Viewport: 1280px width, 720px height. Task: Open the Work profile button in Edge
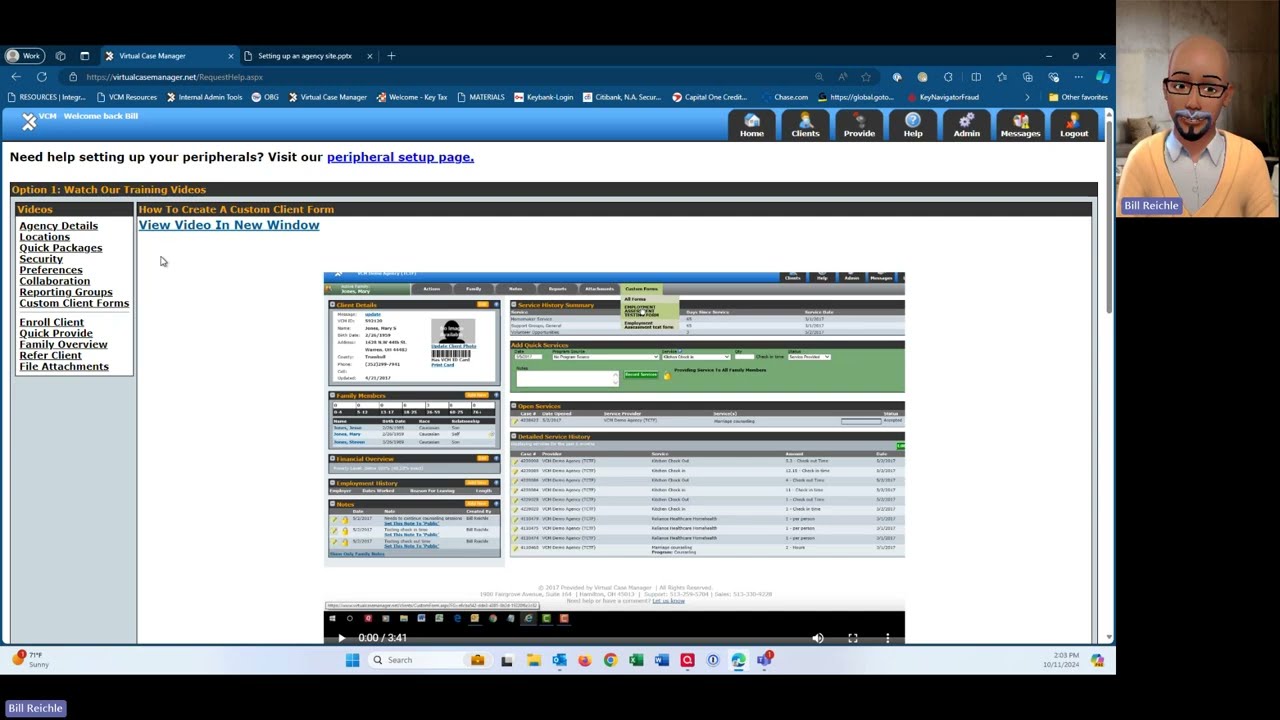(24, 56)
